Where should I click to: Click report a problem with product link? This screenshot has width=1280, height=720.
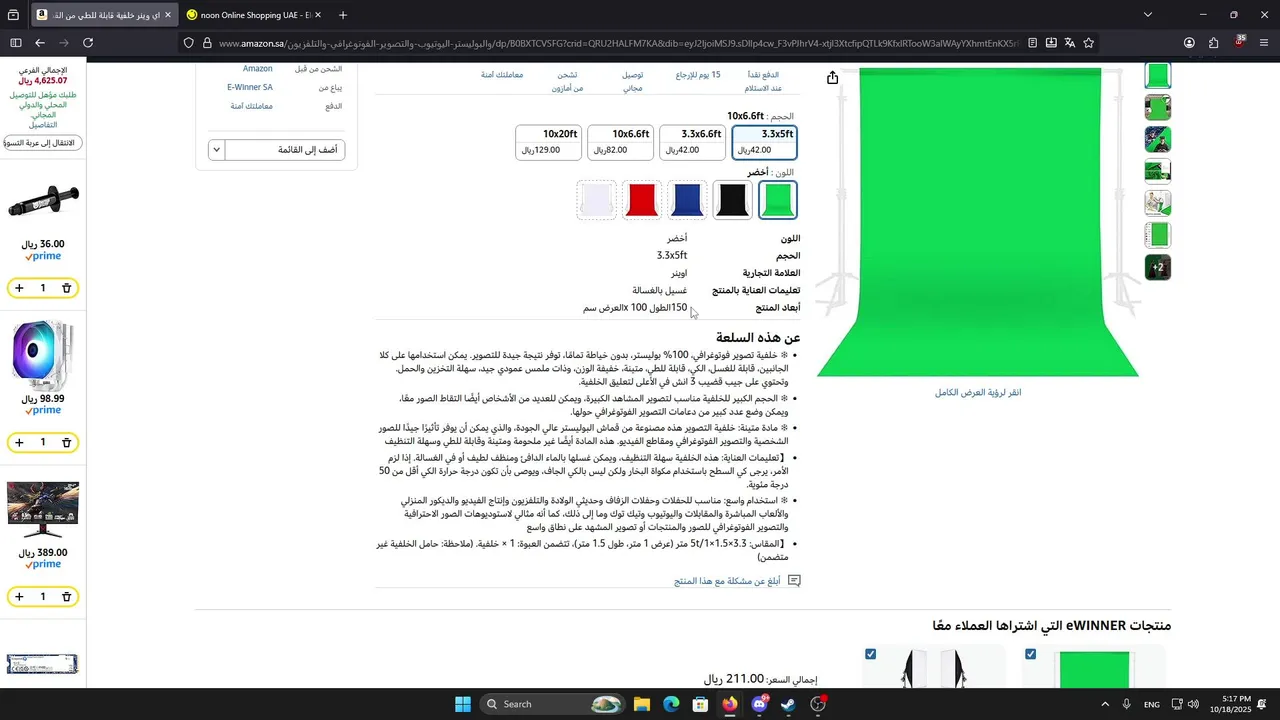click(x=727, y=581)
